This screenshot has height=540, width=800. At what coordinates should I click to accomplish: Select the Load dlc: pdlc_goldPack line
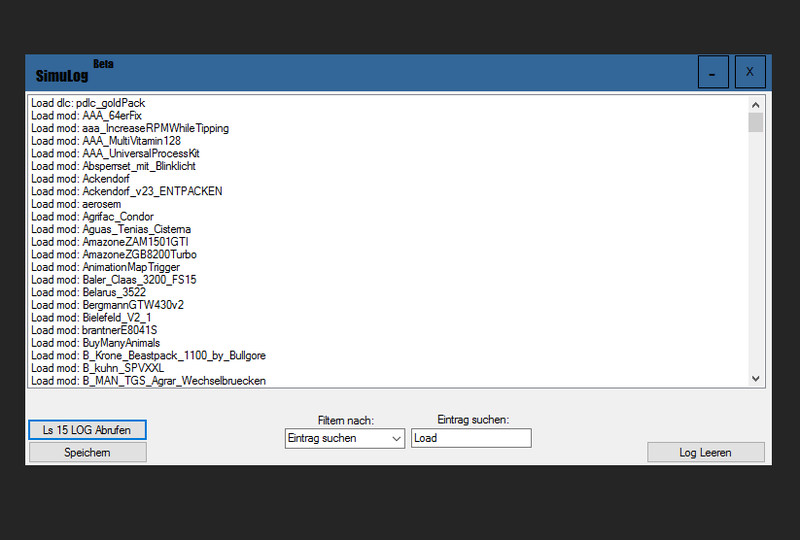tap(88, 103)
